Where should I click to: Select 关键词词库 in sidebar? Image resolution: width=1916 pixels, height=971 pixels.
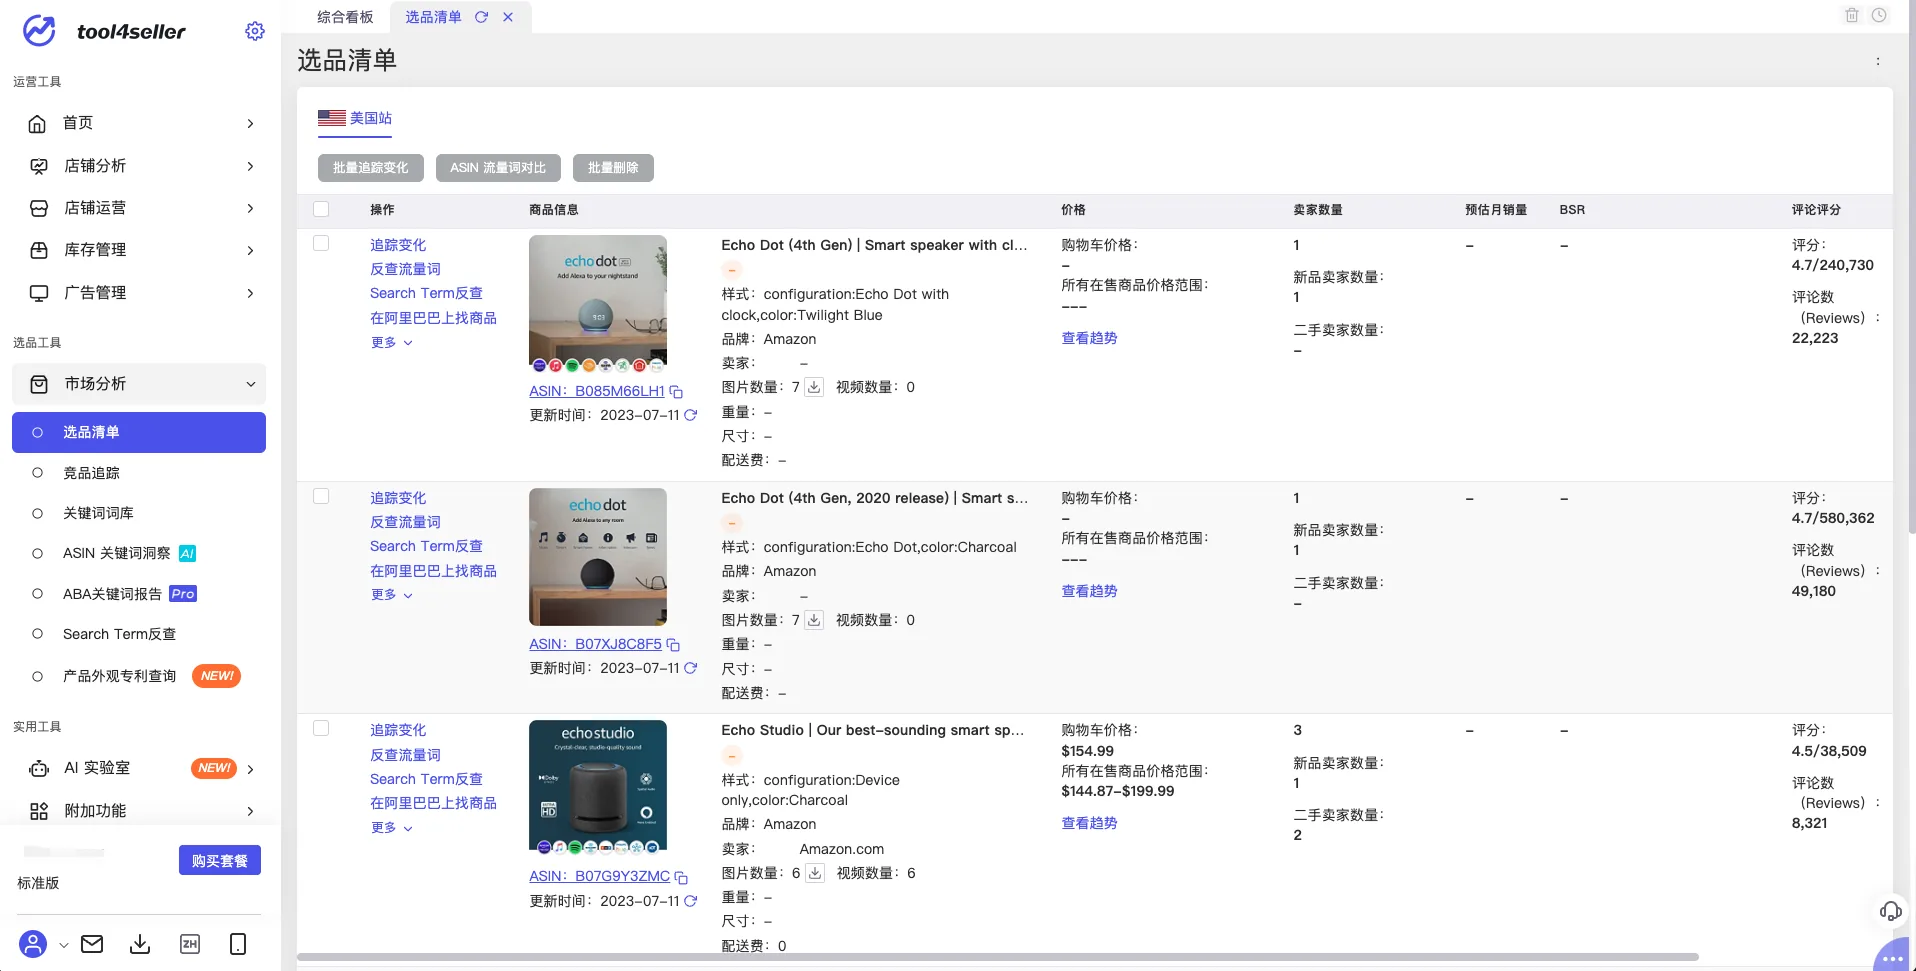(139, 513)
